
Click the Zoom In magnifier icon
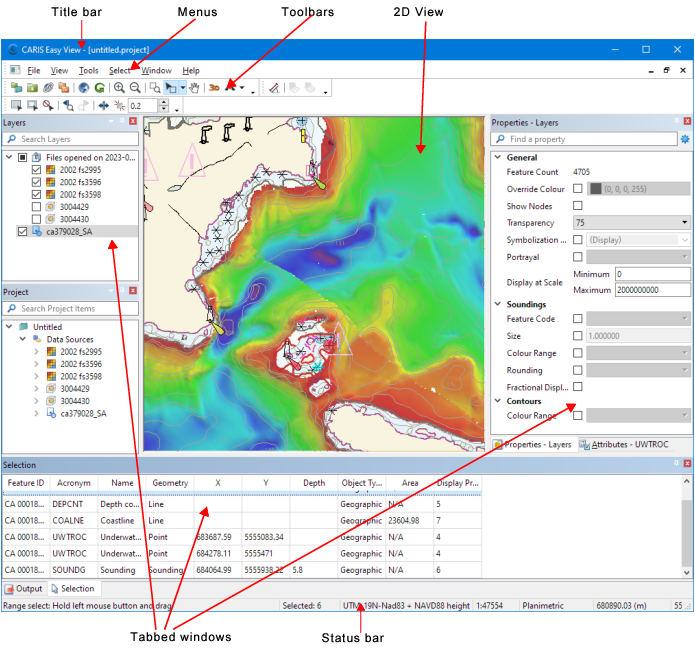click(x=119, y=88)
